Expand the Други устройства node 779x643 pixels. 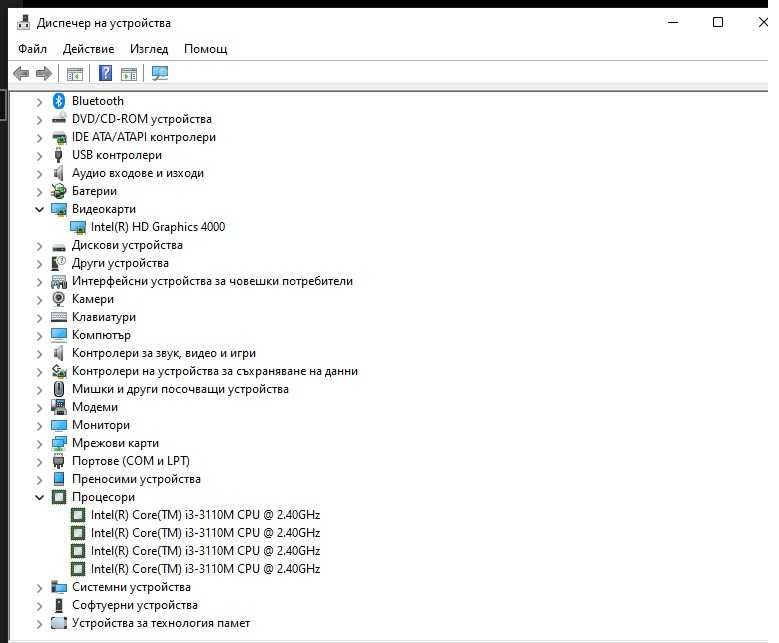(39, 264)
